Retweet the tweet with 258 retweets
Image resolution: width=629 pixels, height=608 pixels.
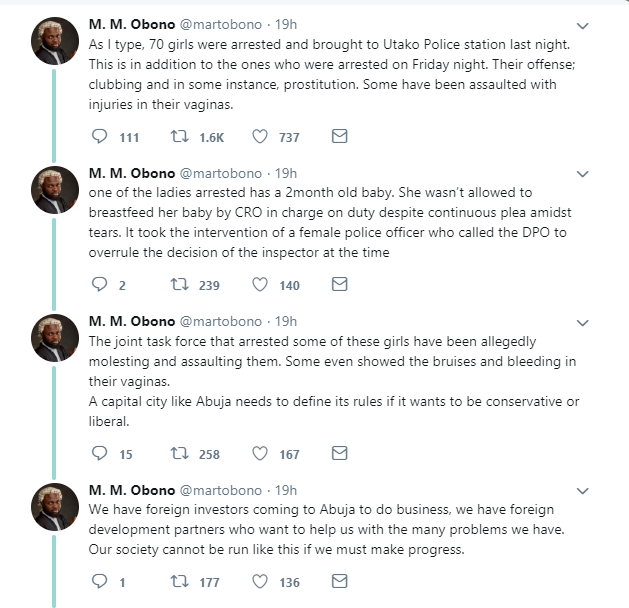pos(179,454)
